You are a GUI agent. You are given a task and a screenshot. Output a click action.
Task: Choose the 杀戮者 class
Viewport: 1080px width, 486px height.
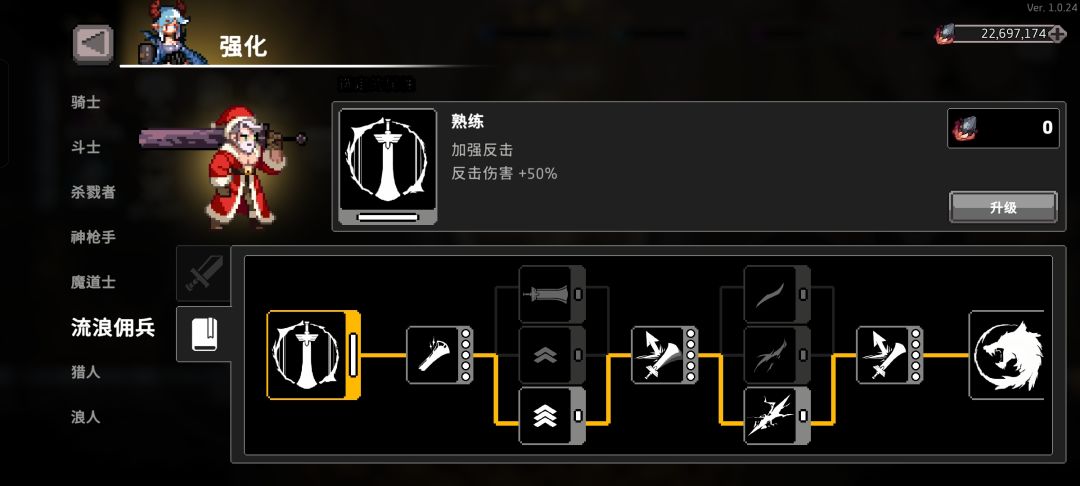coord(93,192)
